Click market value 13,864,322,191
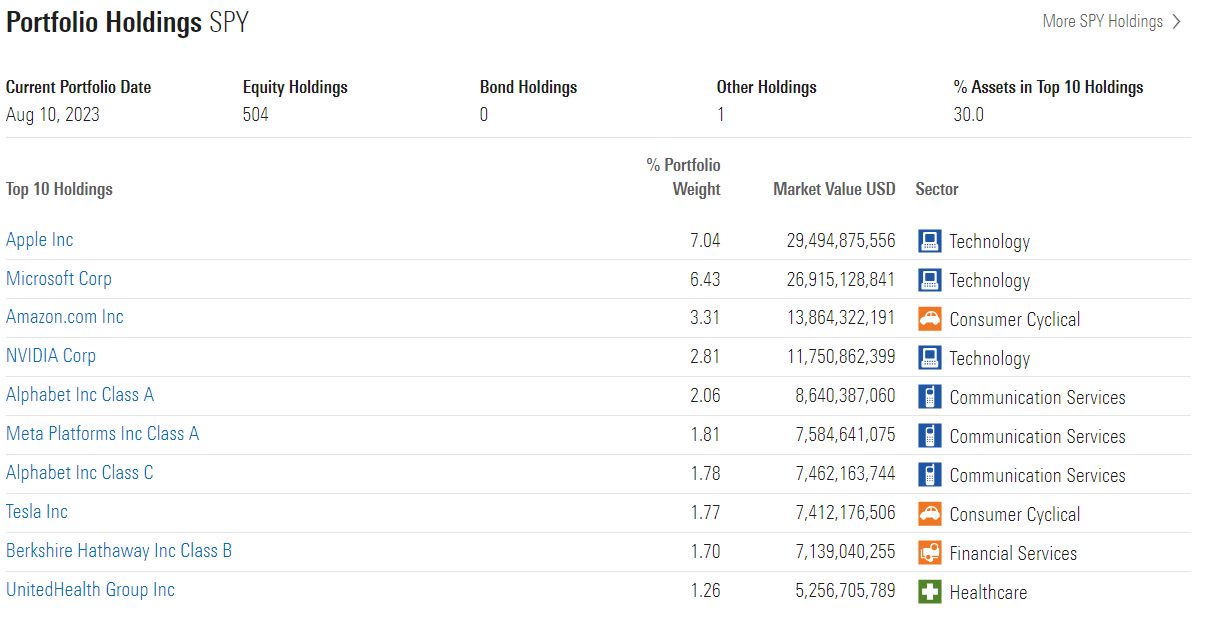The image size is (1207, 618). pos(841,317)
